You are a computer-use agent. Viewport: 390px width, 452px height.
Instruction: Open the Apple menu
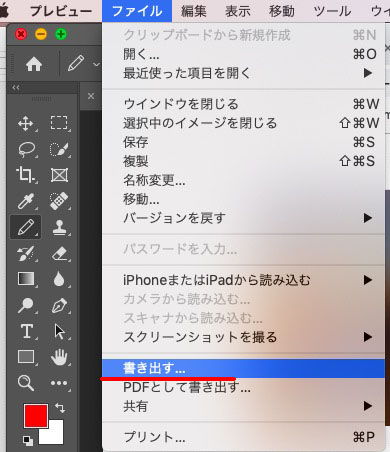point(4,11)
